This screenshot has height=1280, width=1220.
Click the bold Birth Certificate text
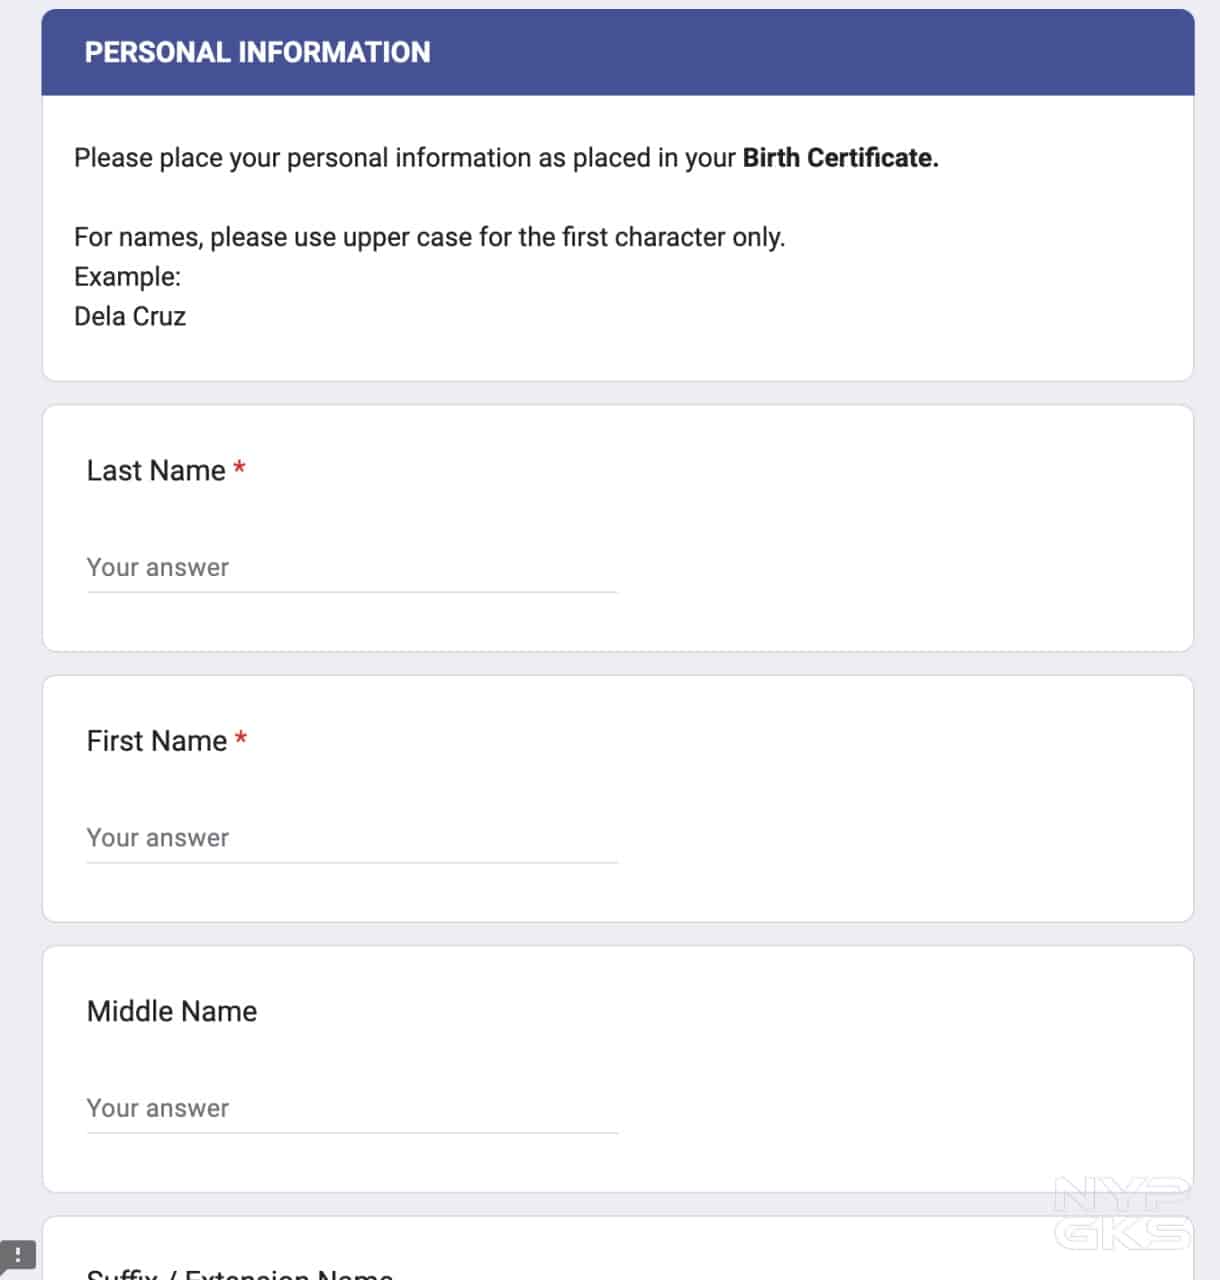point(840,158)
